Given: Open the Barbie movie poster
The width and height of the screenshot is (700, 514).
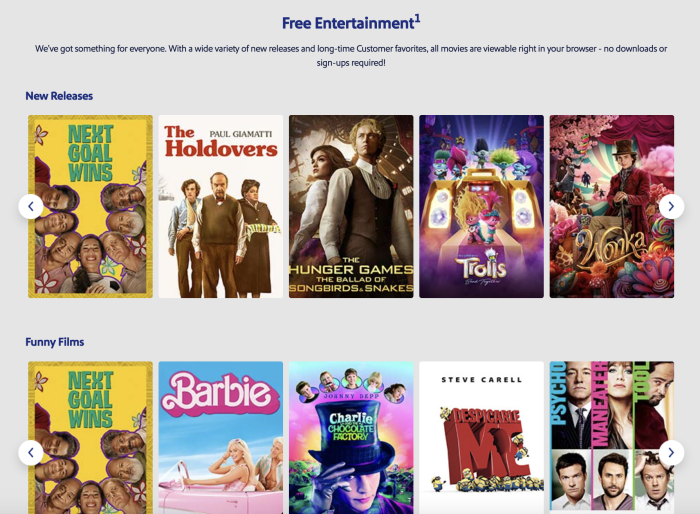Looking at the screenshot, I should pos(221,438).
